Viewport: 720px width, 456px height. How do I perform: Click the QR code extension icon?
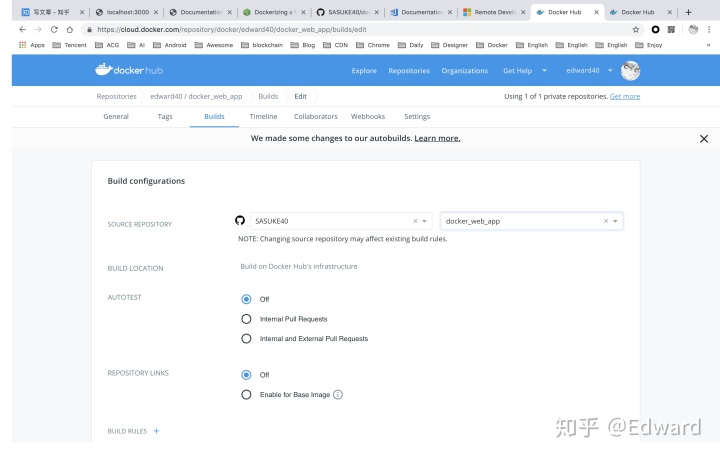click(671, 29)
